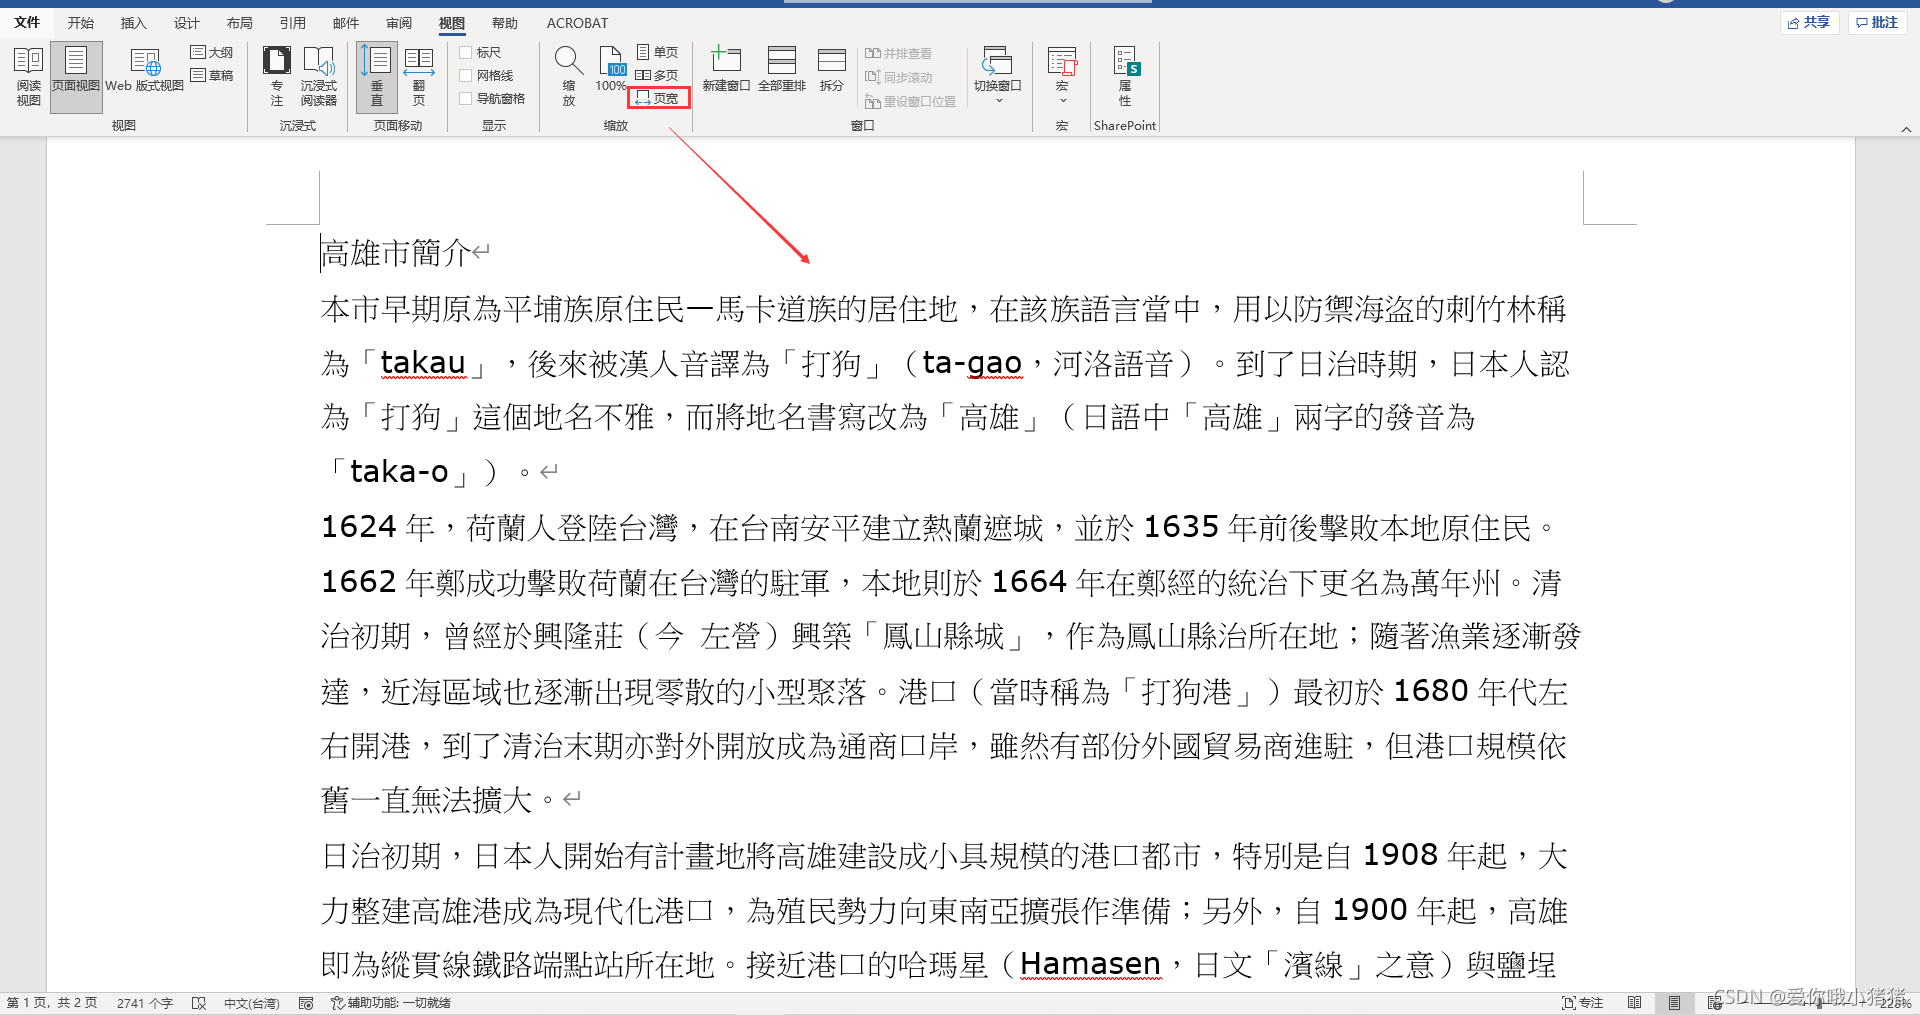Switch to Web layout view (Web 版式视图)
The width and height of the screenshot is (1920, 1015).
click(145, 71)
